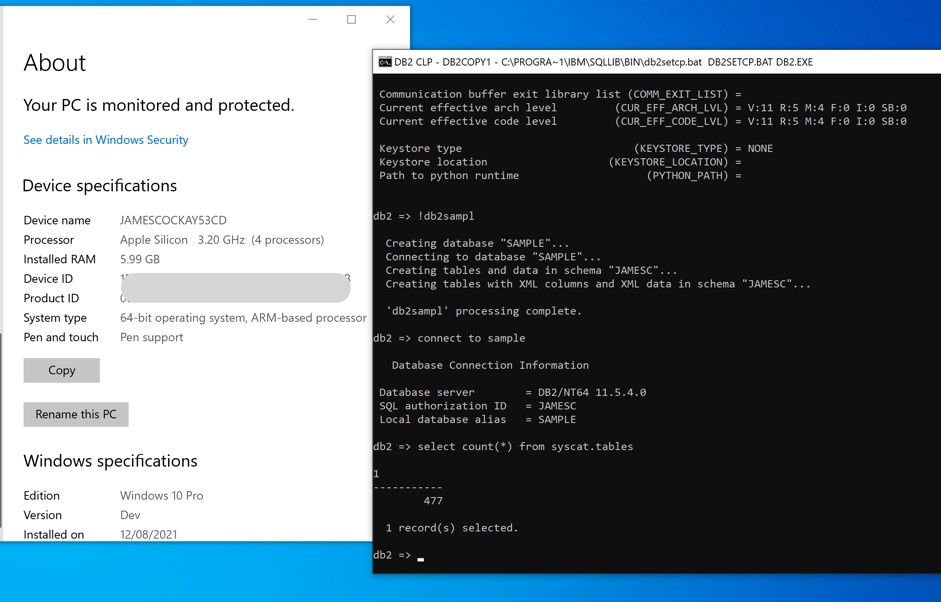
Task: Click the KEYSTORE_TYPE = NONE line
Action: click(576, 148)
